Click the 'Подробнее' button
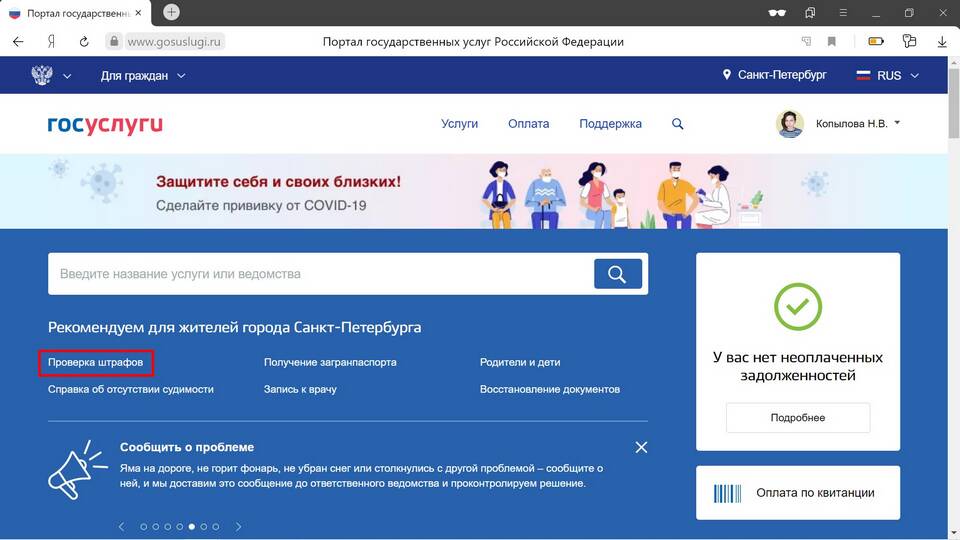 point(798,418)
